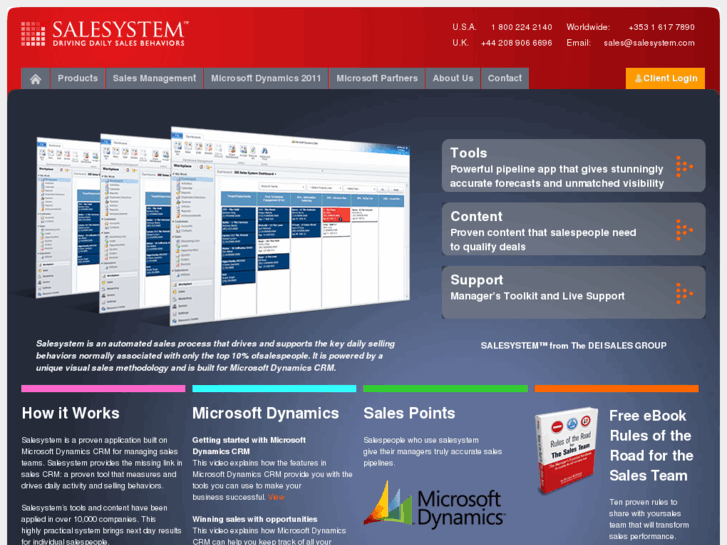Click the Salesystem grid logo icon

tap(33, 34)
